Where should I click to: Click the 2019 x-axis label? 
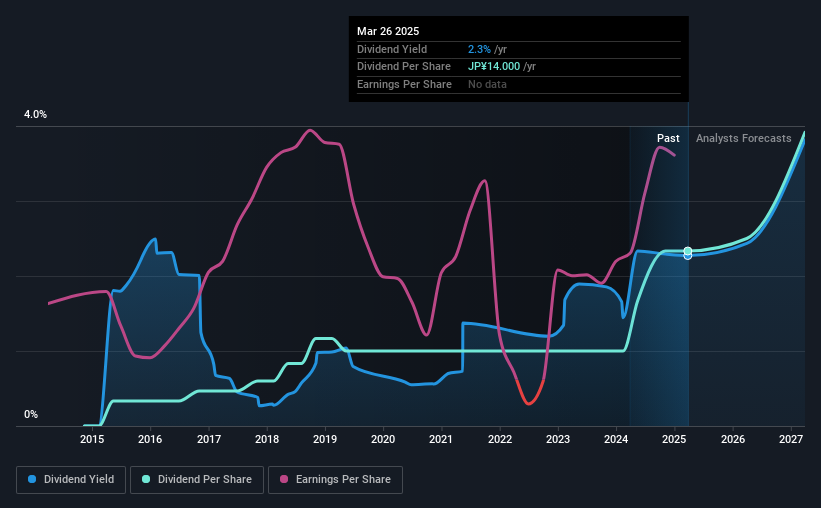pyautogui.click(x=325, y=439)
